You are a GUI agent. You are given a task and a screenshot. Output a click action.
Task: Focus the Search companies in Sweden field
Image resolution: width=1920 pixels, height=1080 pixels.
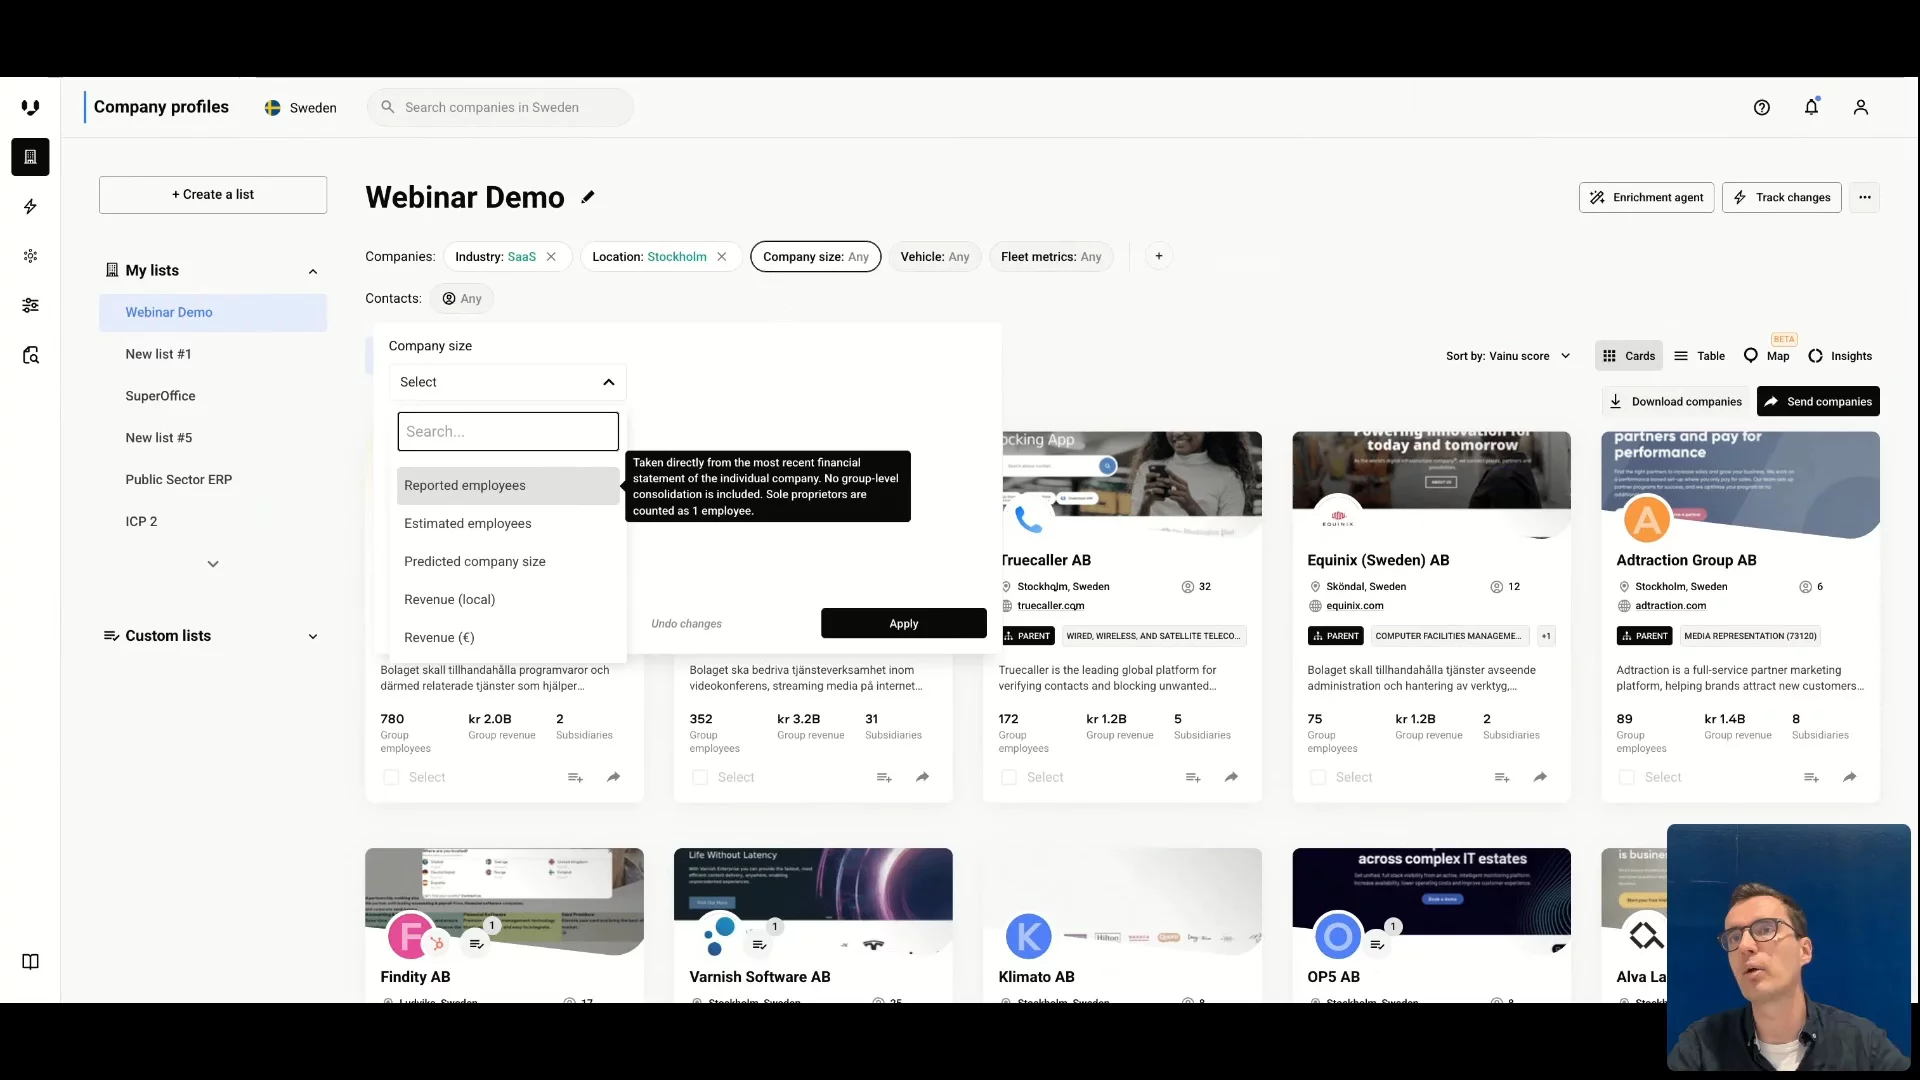tap(500, 108)
